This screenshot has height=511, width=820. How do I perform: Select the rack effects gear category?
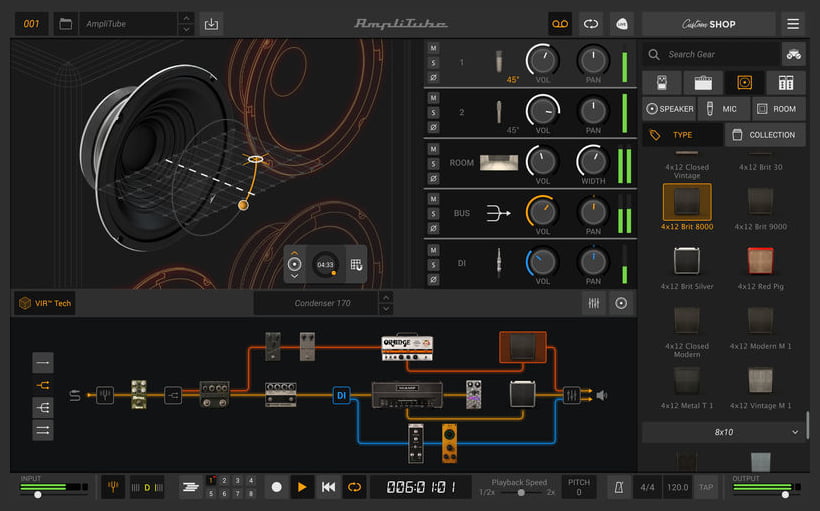(785, 83)
